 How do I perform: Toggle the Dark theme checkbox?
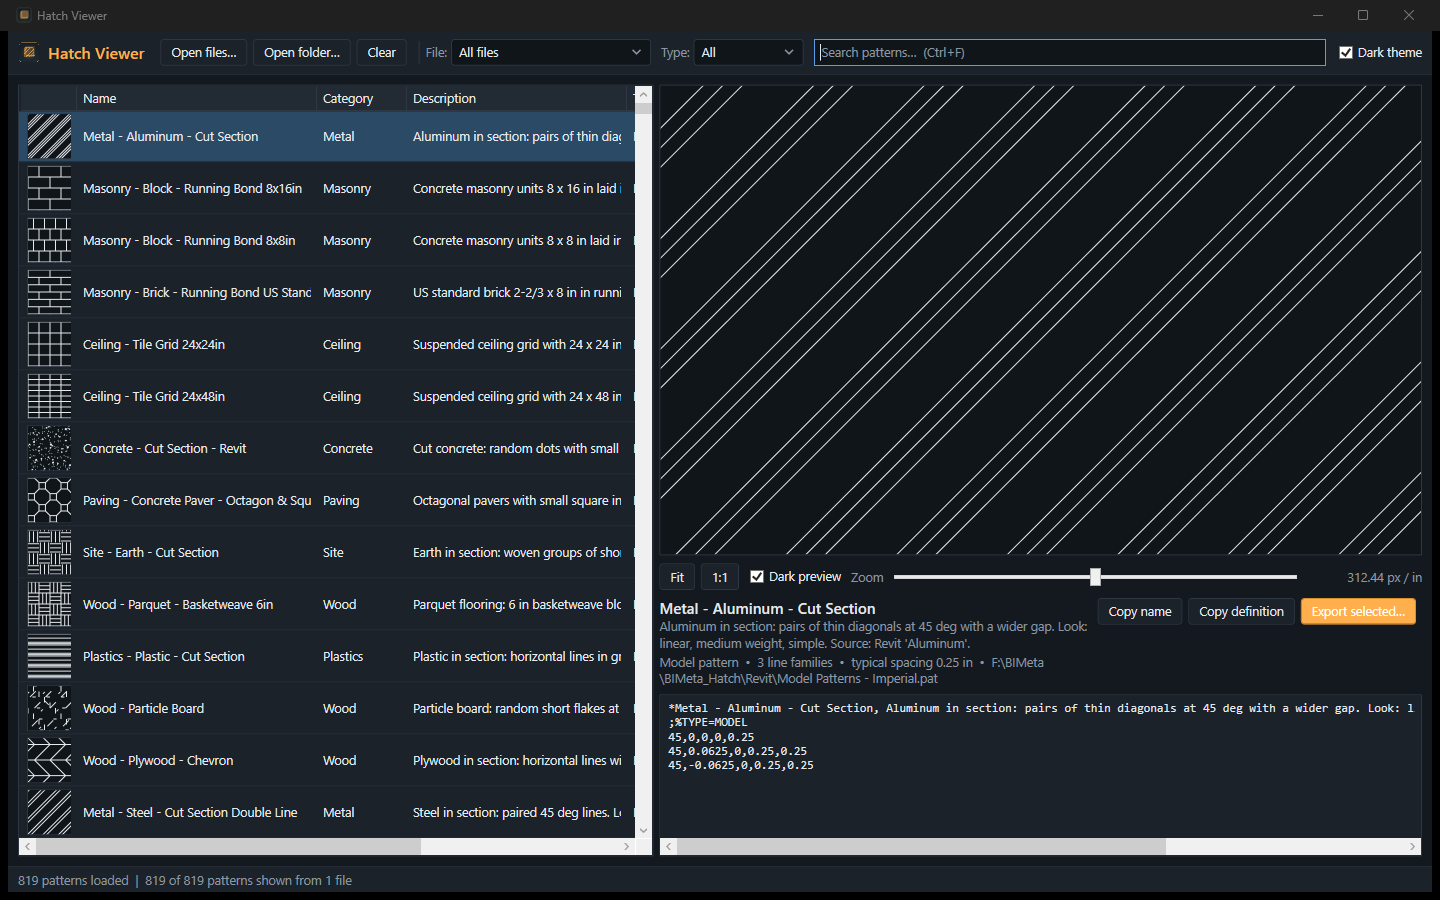(x=1346, y=53)
